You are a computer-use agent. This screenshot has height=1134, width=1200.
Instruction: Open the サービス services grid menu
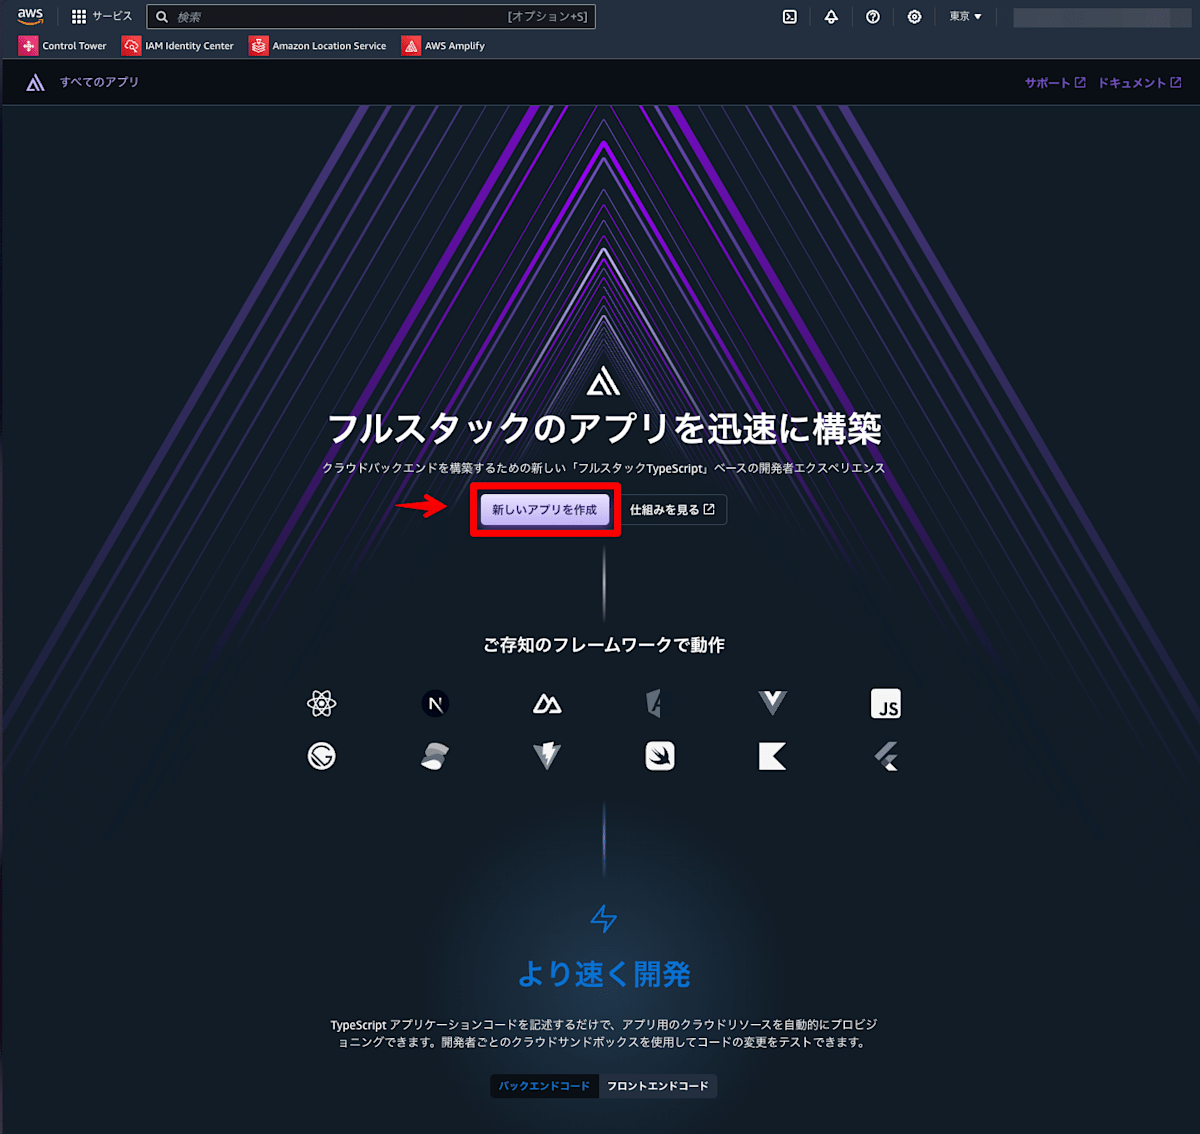click(102, 16)
